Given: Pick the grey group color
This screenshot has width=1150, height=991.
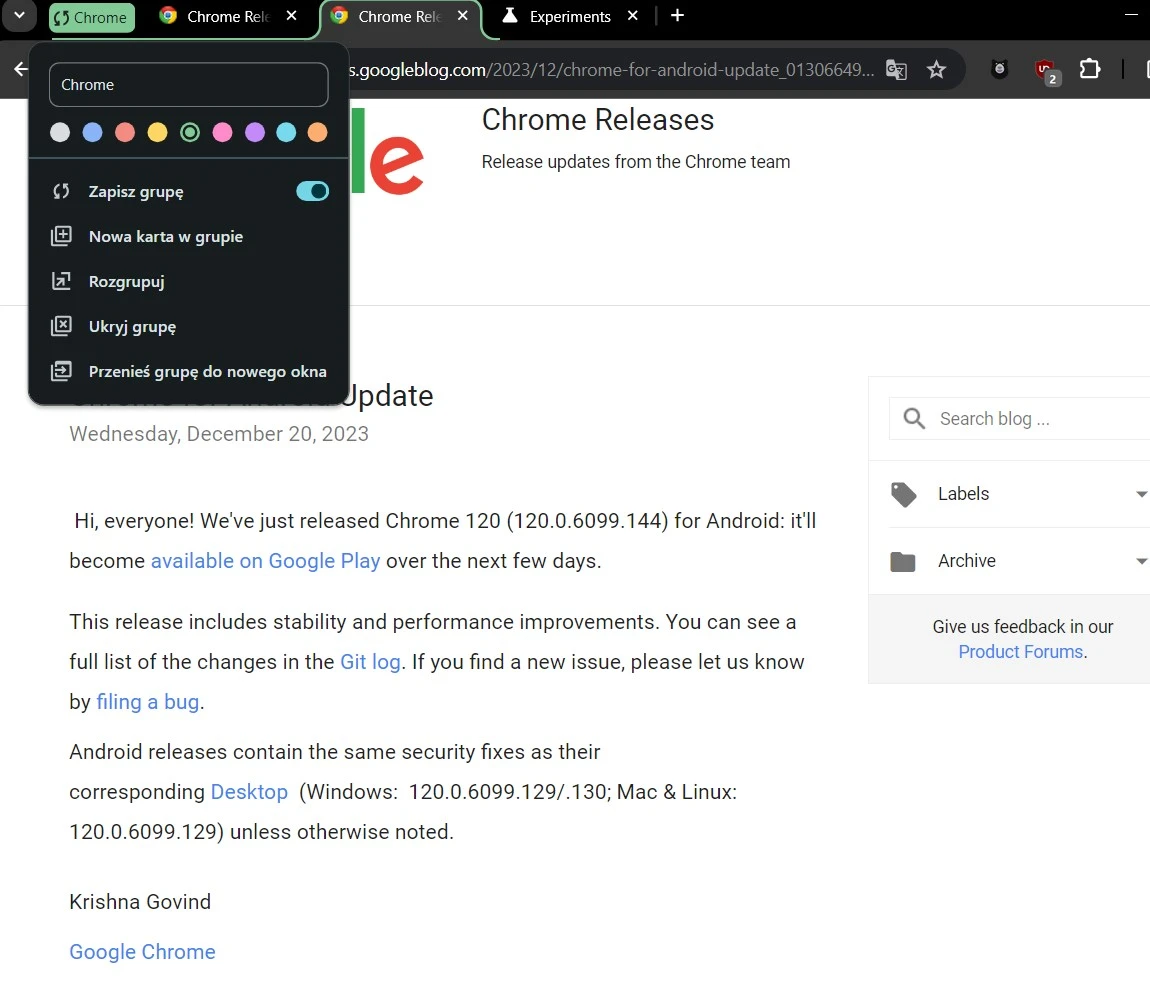Looking at the screenshot, I should 60,132.
